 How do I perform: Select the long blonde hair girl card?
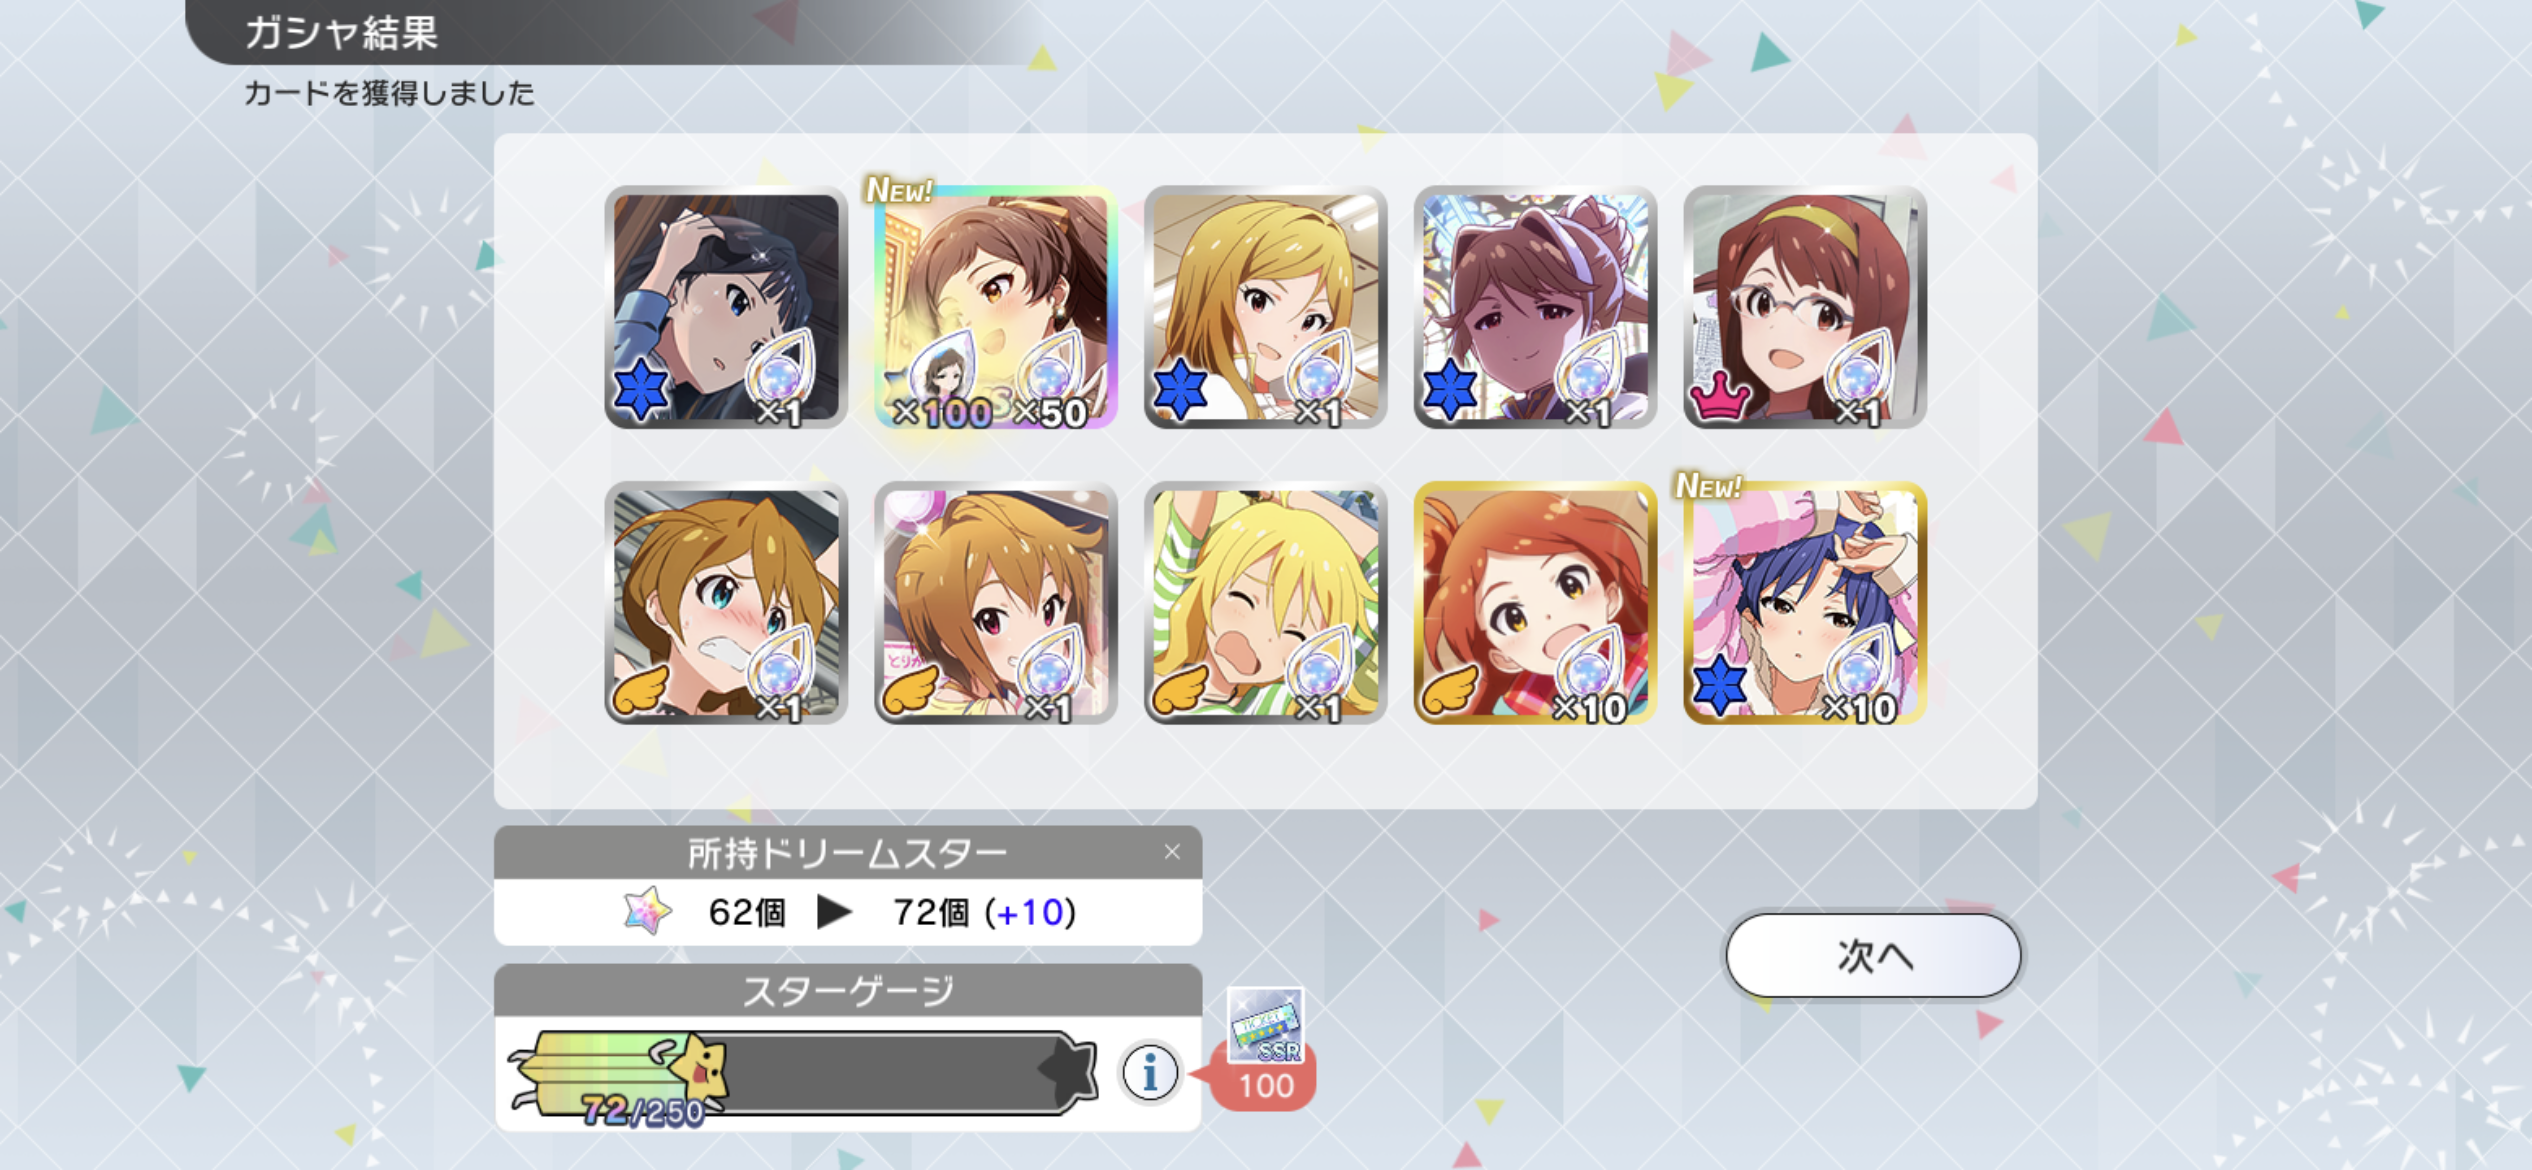(1266, 307)
